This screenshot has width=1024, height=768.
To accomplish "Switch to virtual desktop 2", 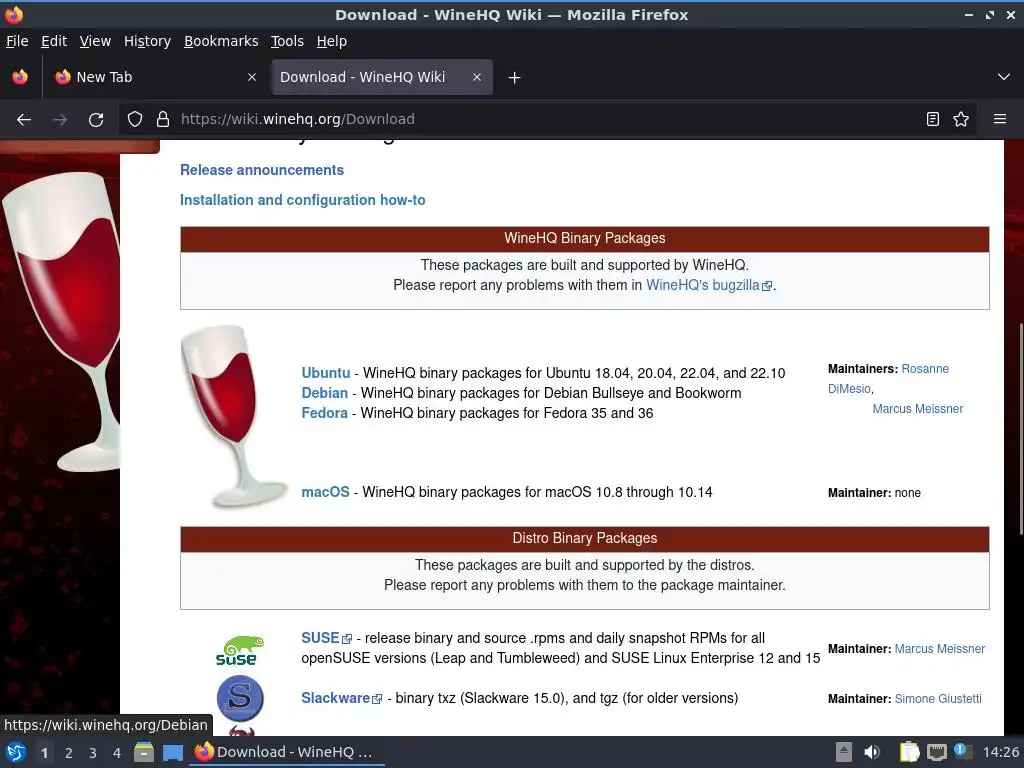I will pos(69,753).
